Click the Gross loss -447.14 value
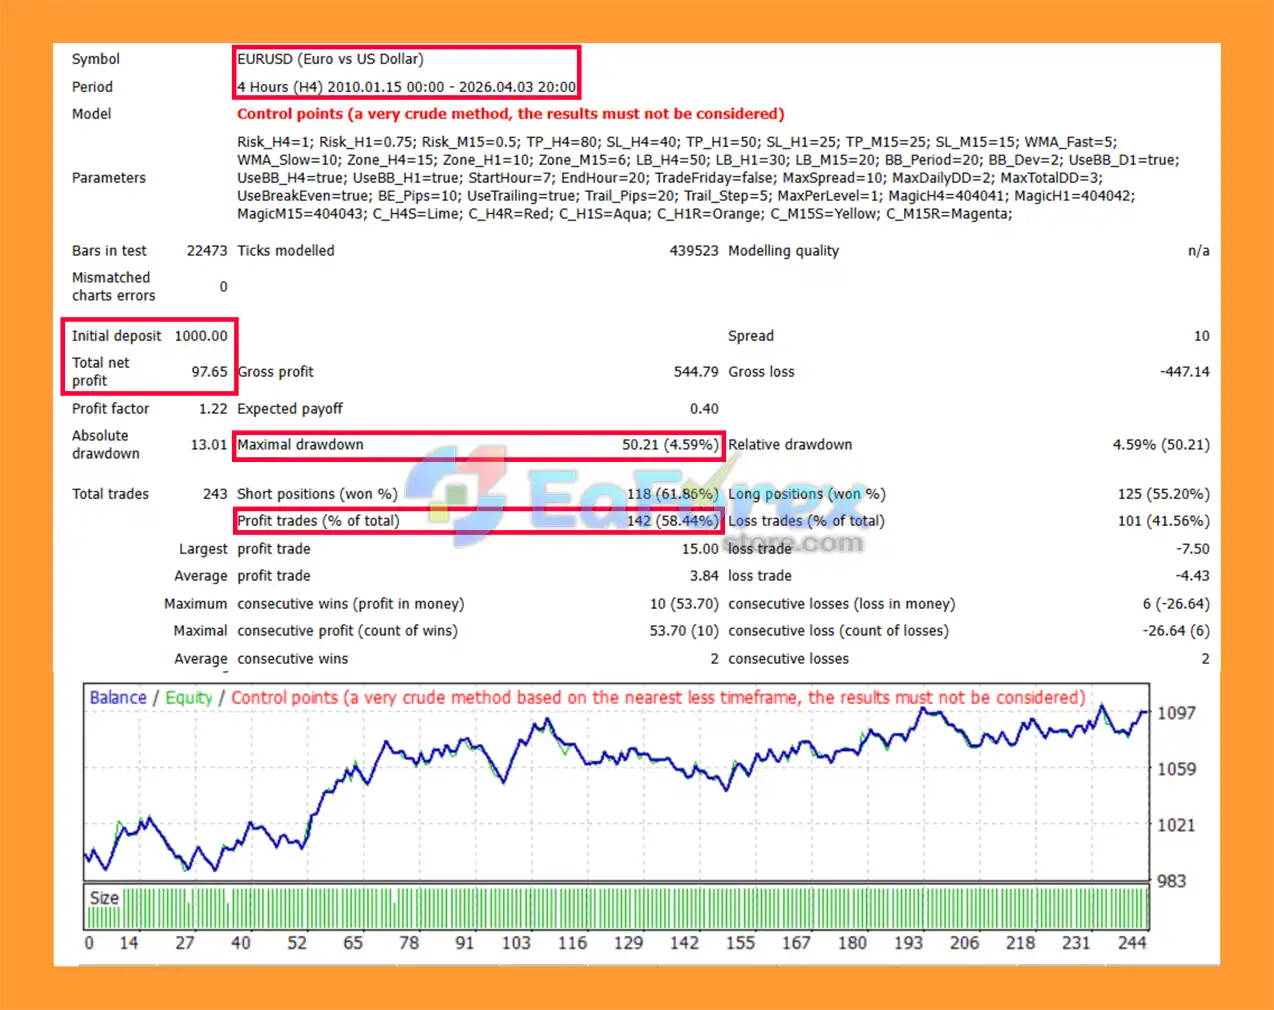The width and height of the screenshot is (1274, 1010). [1184, 372]
